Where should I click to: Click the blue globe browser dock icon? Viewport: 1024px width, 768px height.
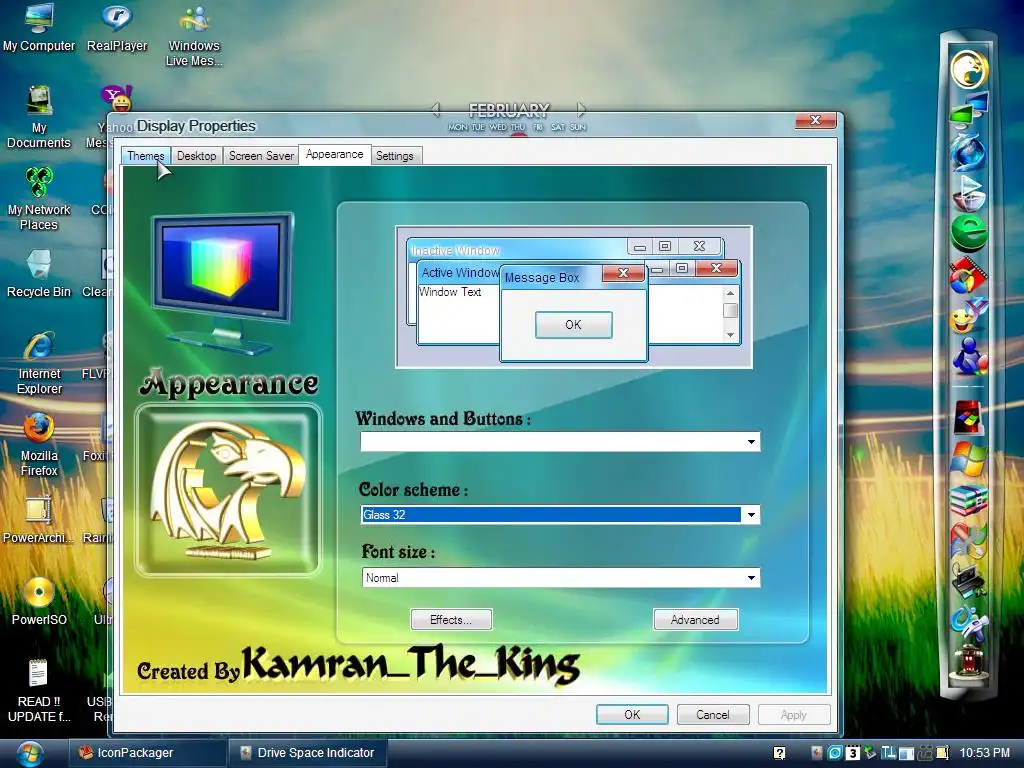(x=968, y=152)
